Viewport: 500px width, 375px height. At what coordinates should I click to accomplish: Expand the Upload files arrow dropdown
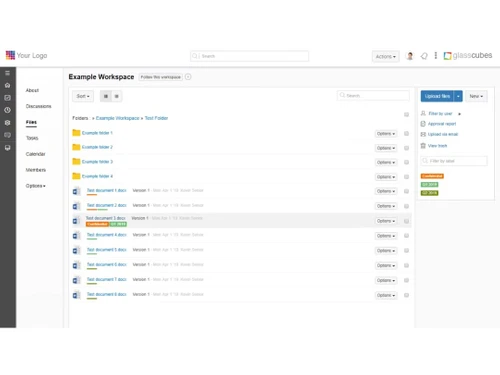458,96
